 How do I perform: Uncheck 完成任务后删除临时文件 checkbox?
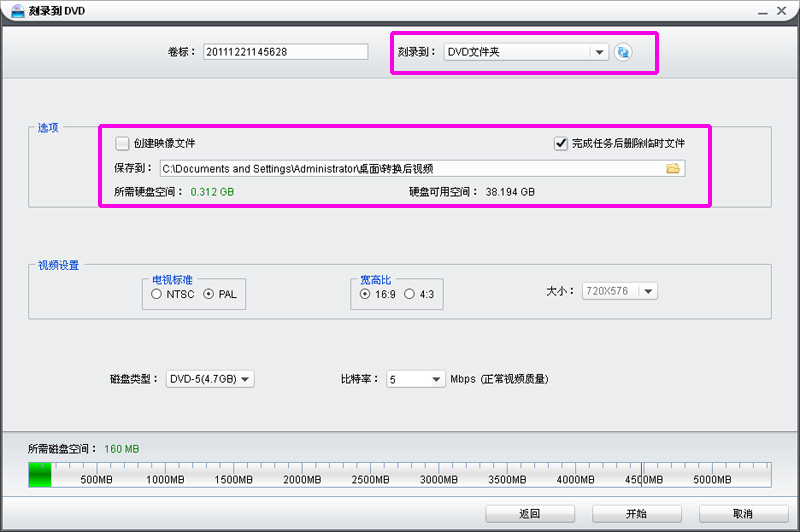pos(561,143)
